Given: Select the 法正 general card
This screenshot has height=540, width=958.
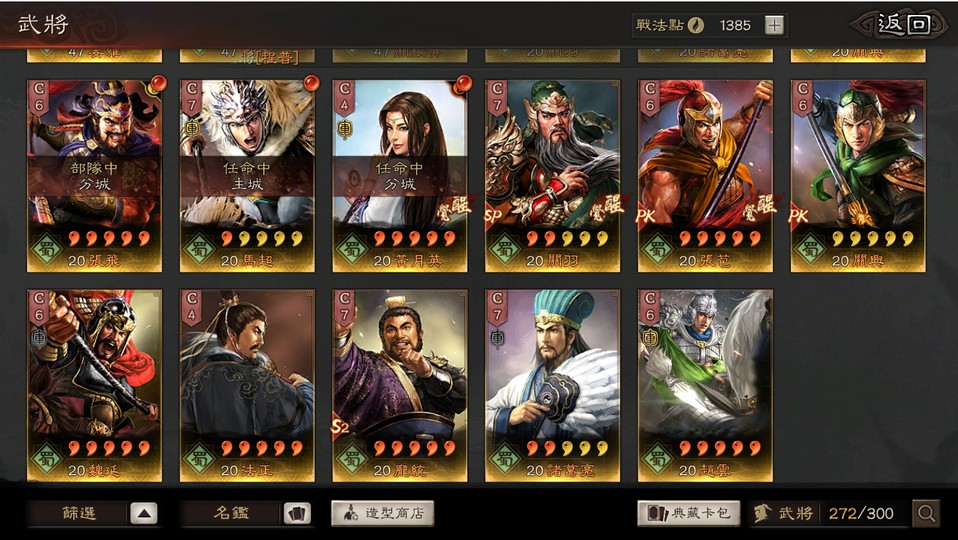Looking at the screenshot, I should click(x=247, y=385).
